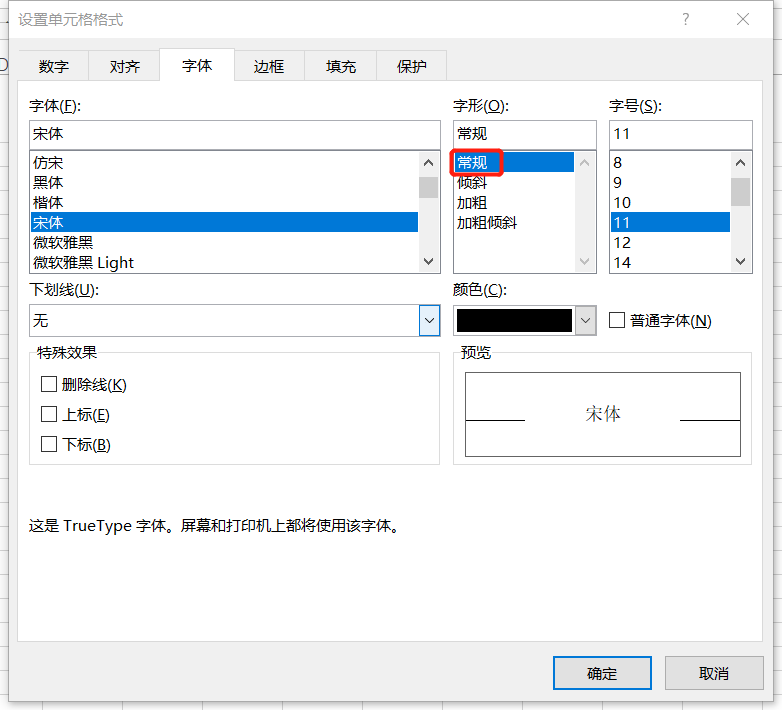The width and height of the screenshot is (782, 710).
Task: Select font size 14
Action: [x=670, y=262]
